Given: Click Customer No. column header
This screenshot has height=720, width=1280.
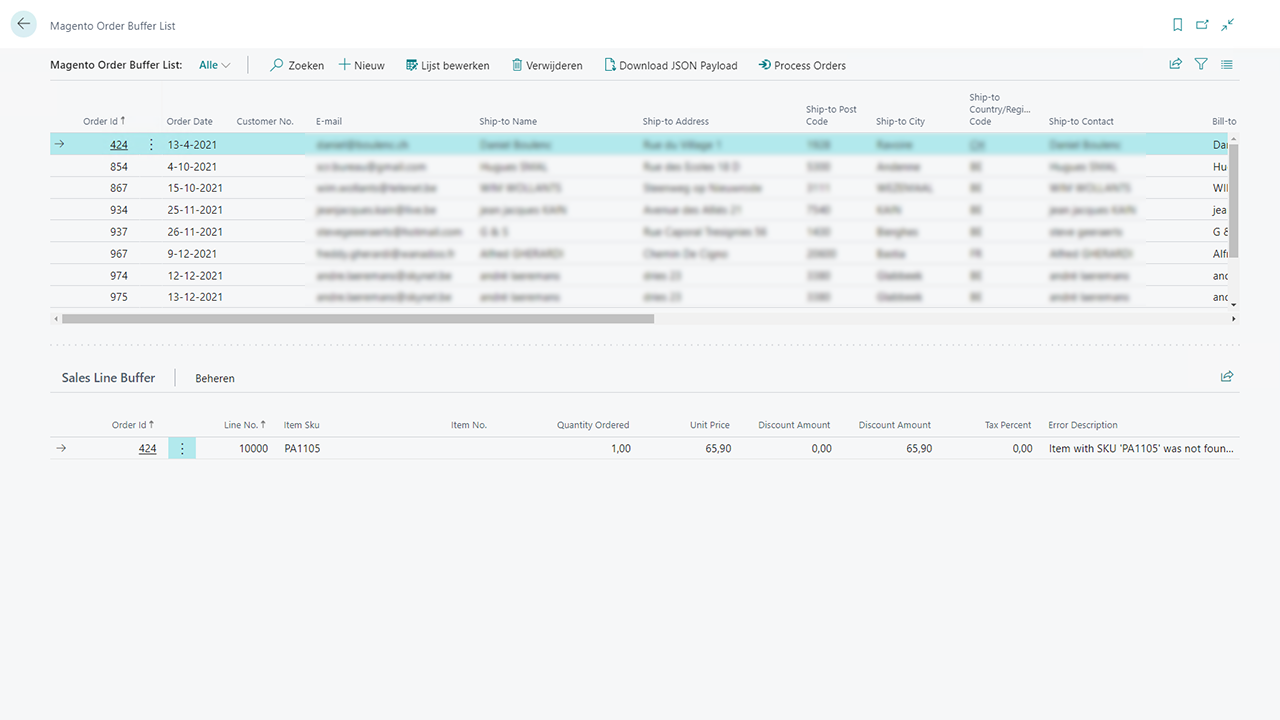Looking at the screenshot, I should pos(265,121).
